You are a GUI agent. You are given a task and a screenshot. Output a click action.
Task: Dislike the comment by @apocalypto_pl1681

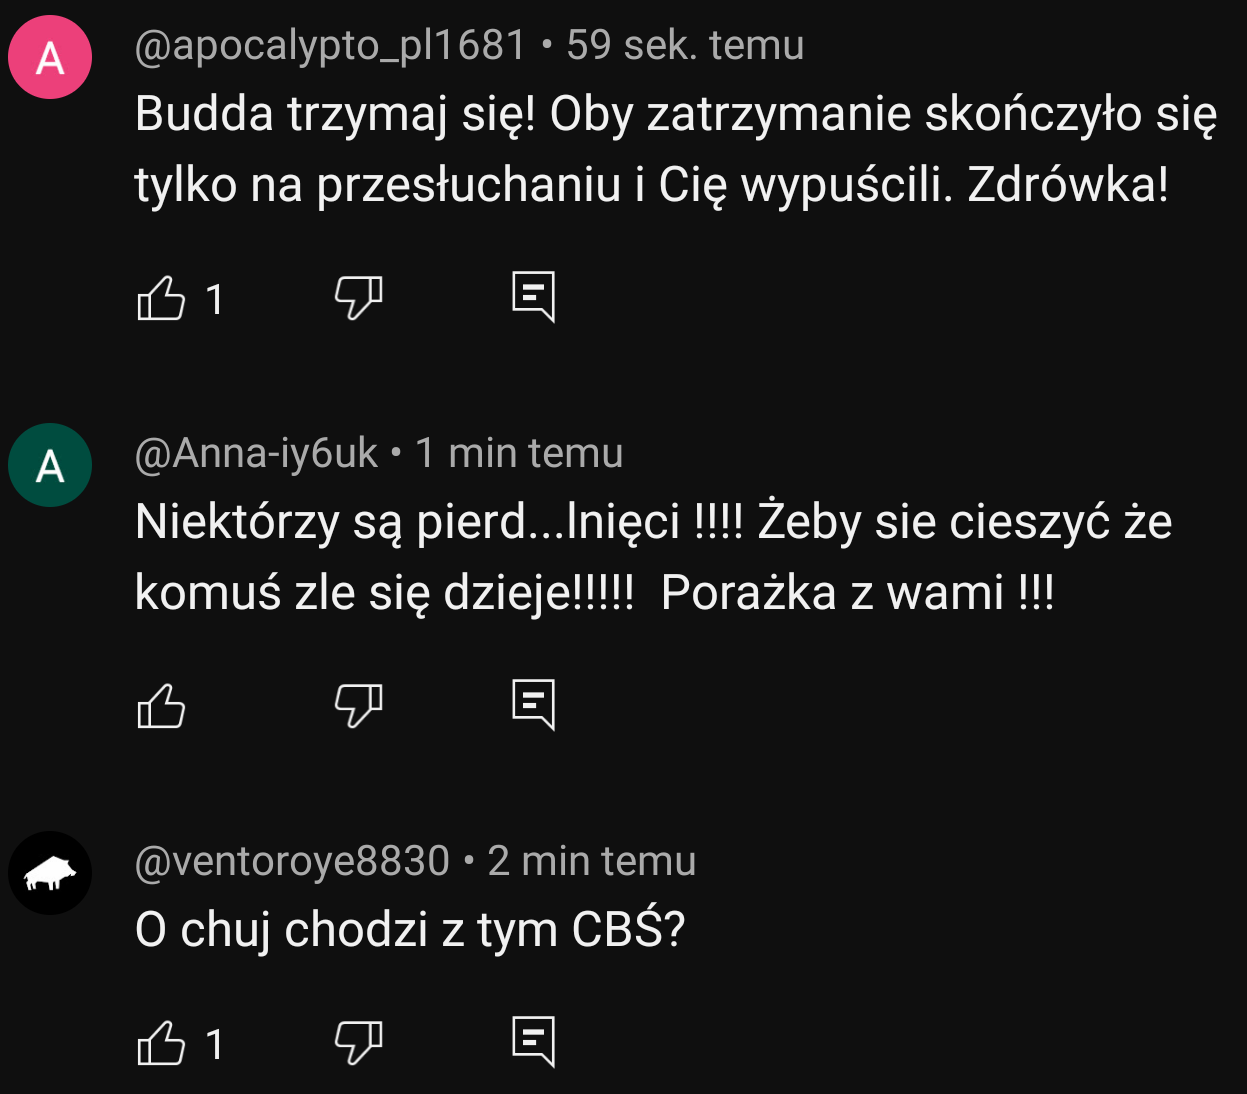point(358,298)
